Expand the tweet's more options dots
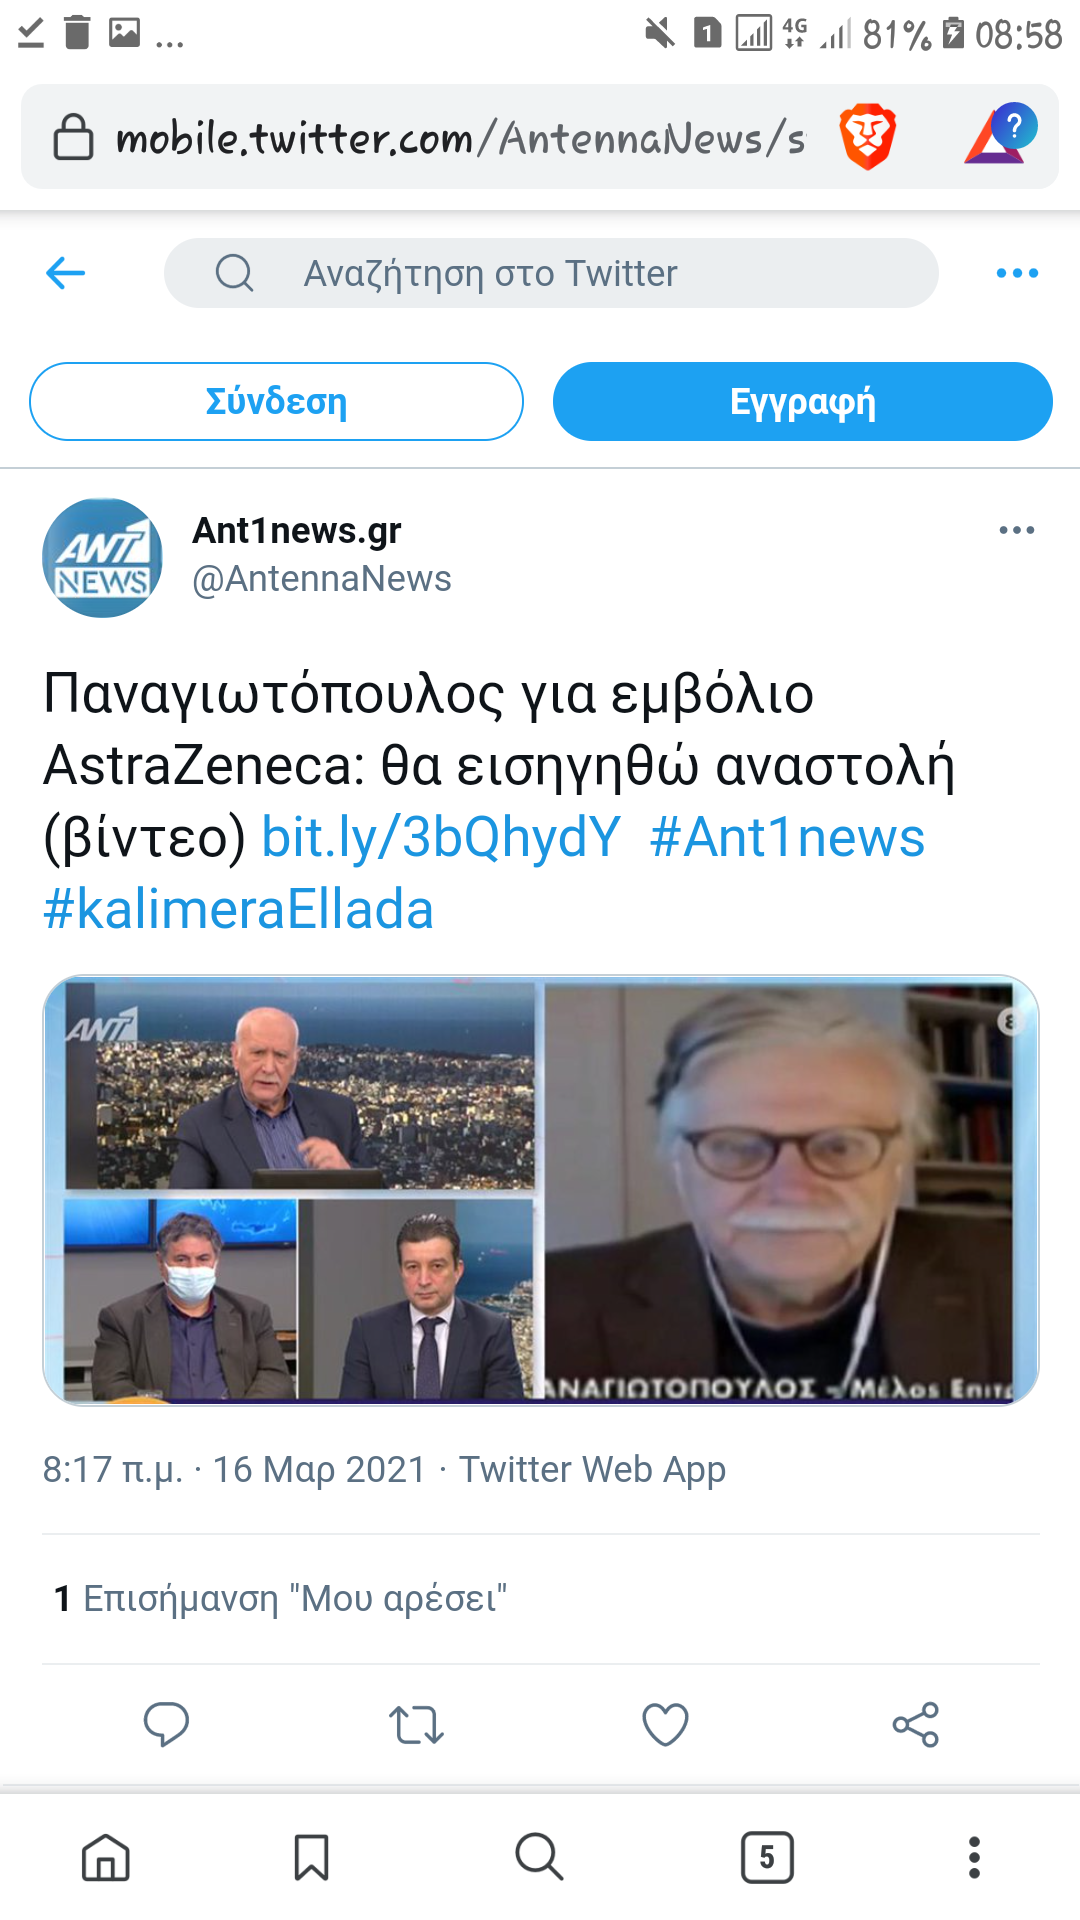 [1017, 530]
